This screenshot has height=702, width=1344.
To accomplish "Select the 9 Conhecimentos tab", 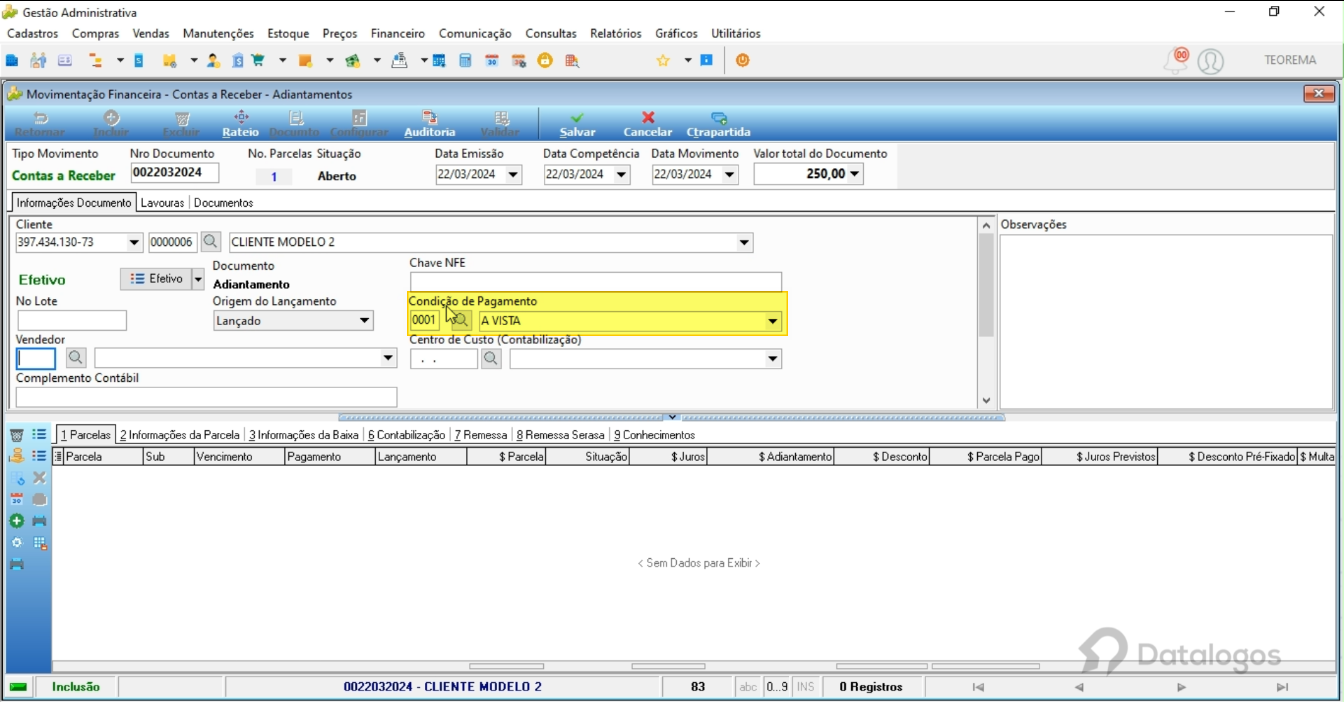I will click(x=654, y=435).
